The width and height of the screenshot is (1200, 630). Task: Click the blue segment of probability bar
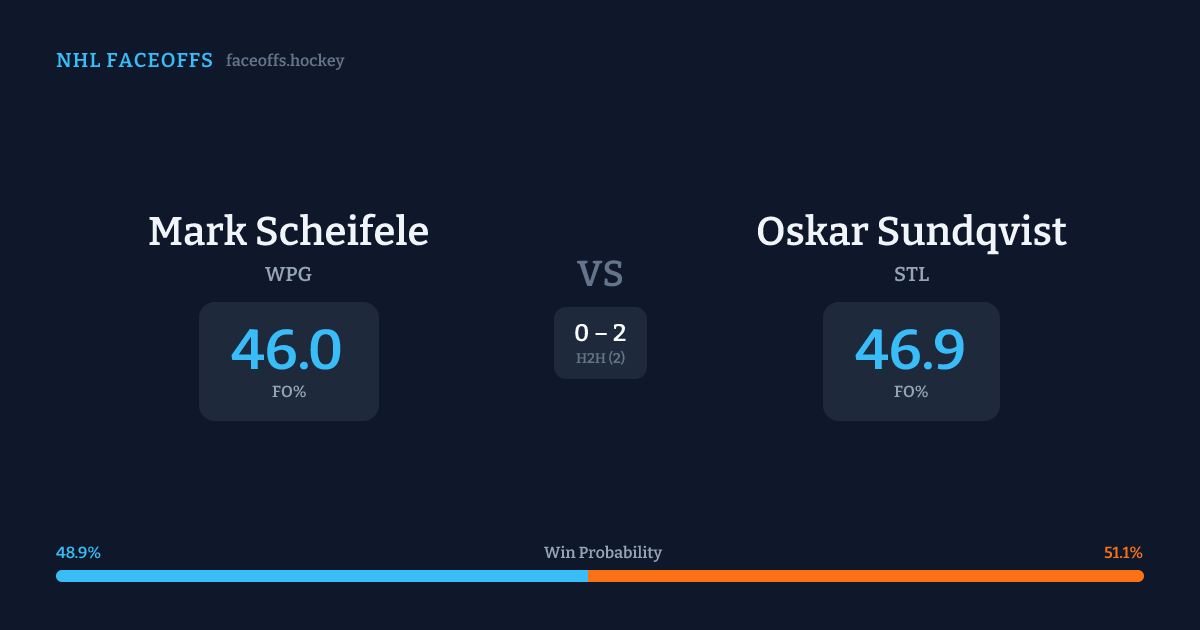(x=320, y=576)
